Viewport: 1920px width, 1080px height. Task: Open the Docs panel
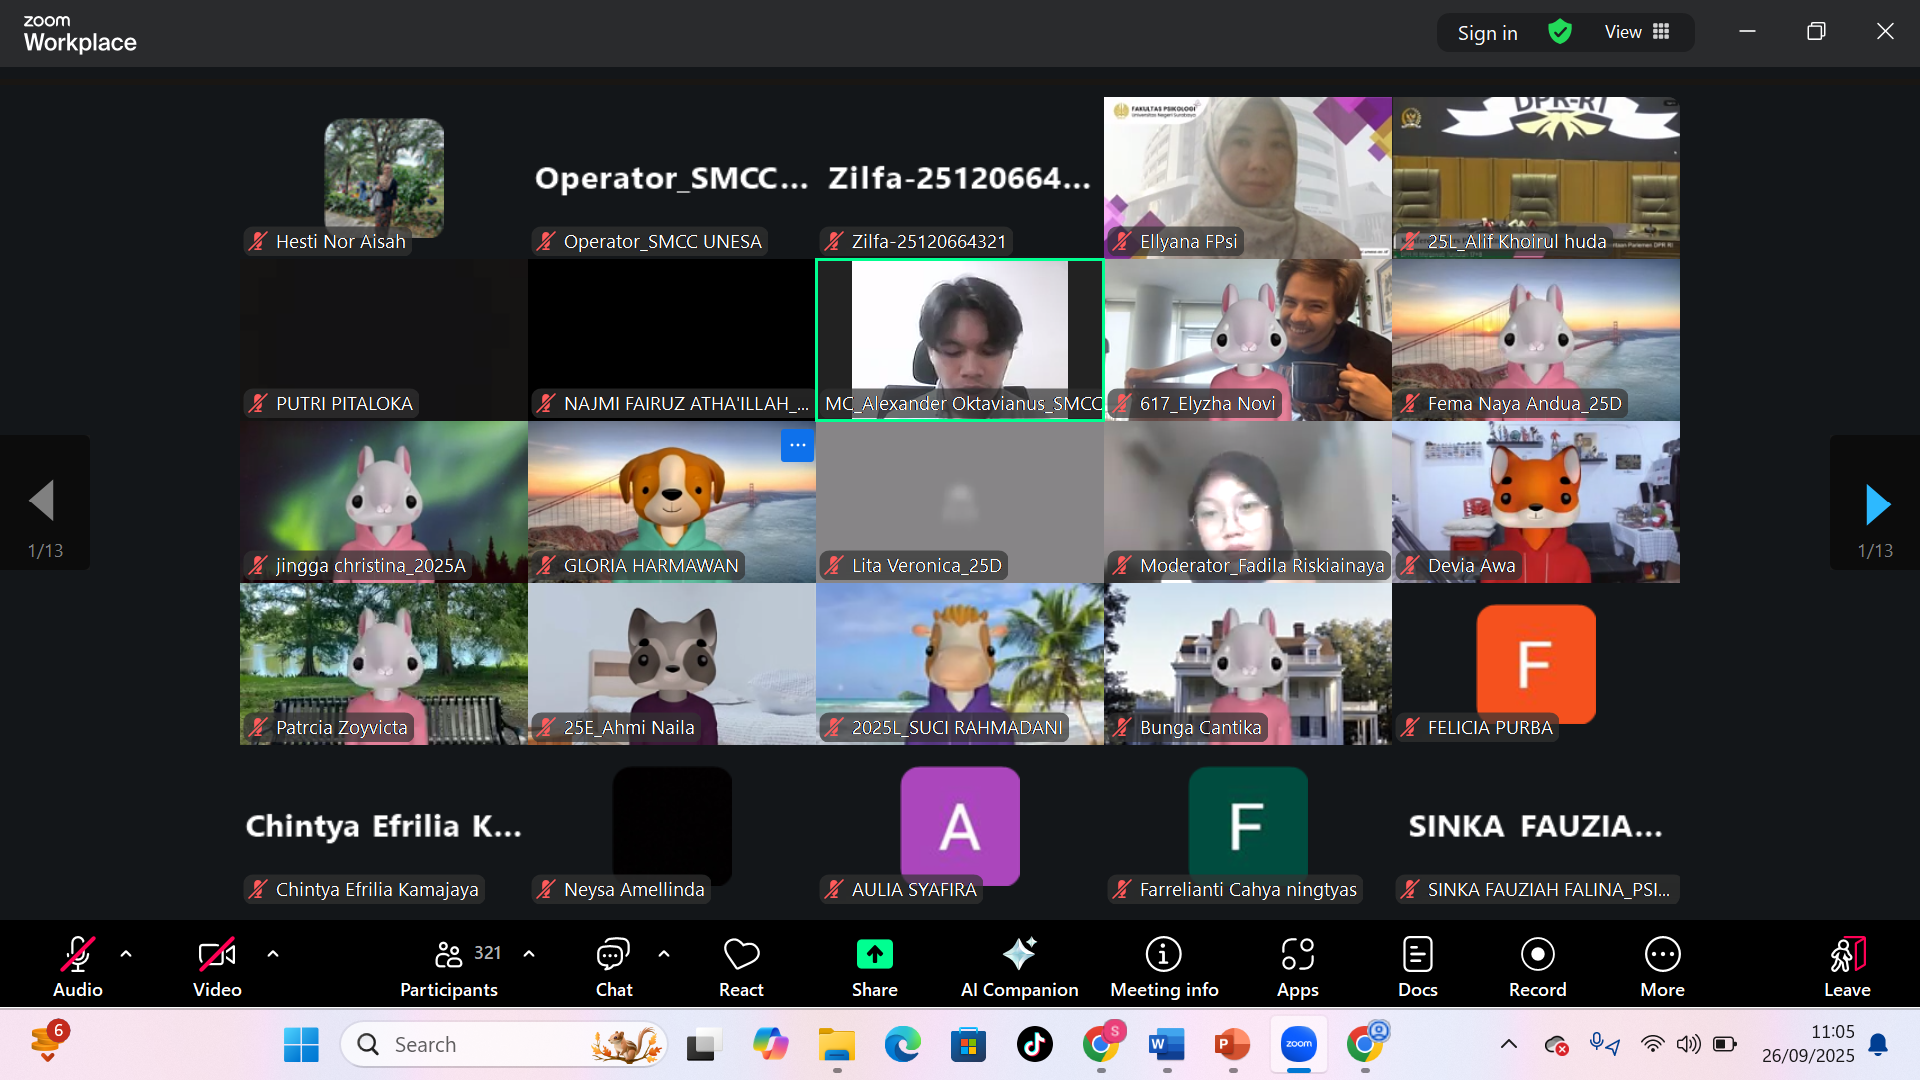[x=1417, y=966]
